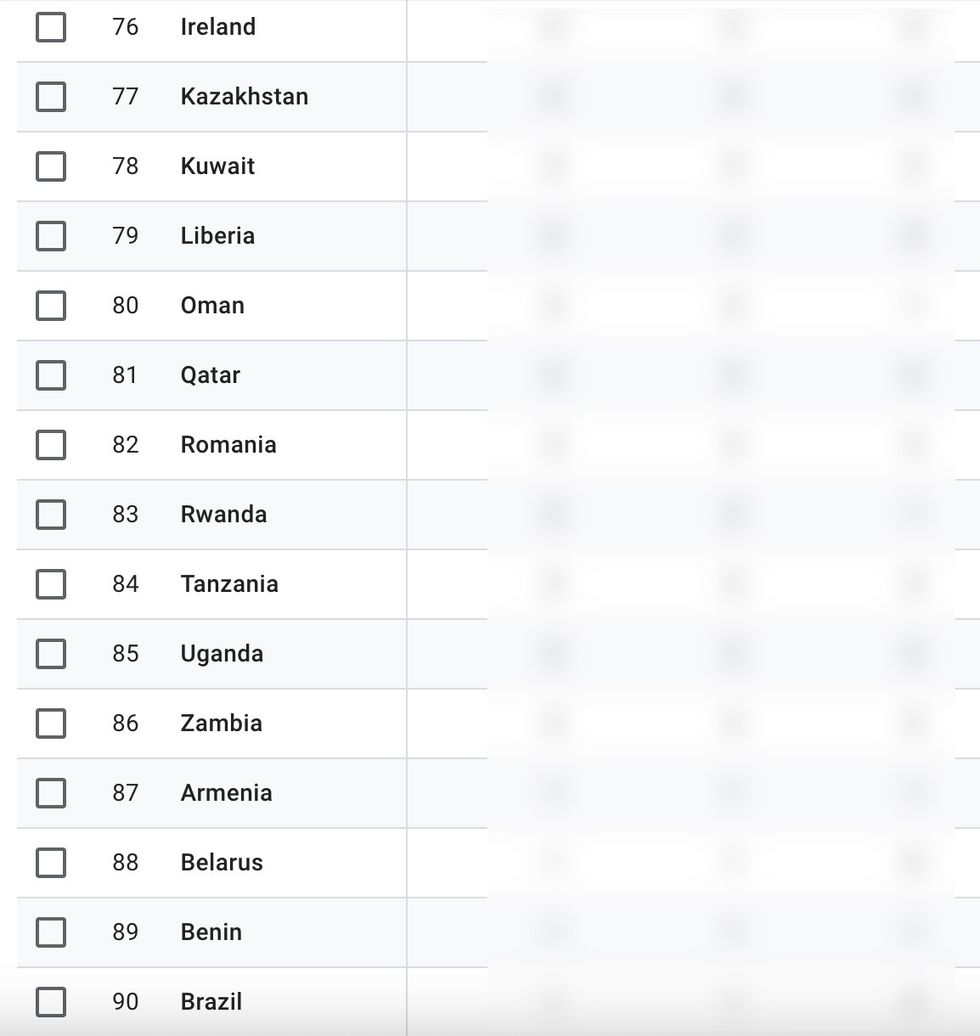Select the Kazakhstan row checkbox
The width and height of the screenshot is (980, 1036).
(51, 97)
